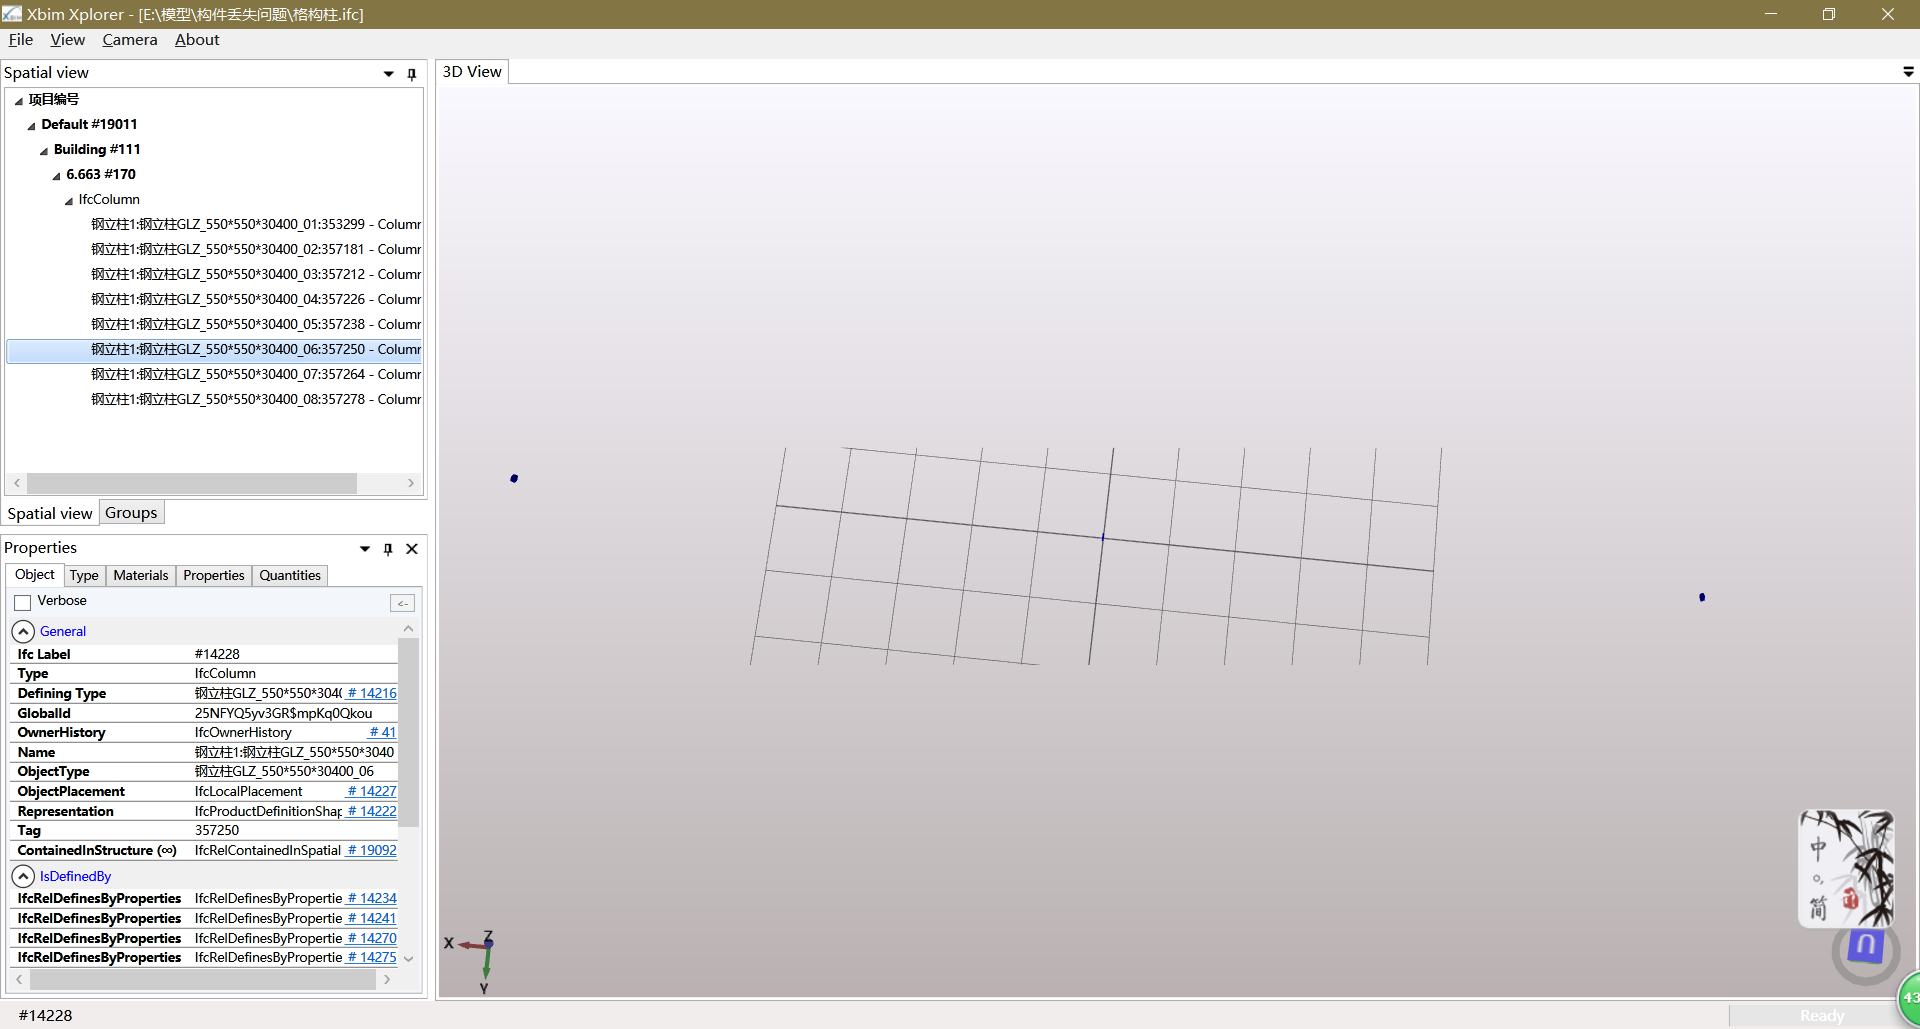Collapse the IsDefinedBy section

pyautogui.click(x=22, y=875)
